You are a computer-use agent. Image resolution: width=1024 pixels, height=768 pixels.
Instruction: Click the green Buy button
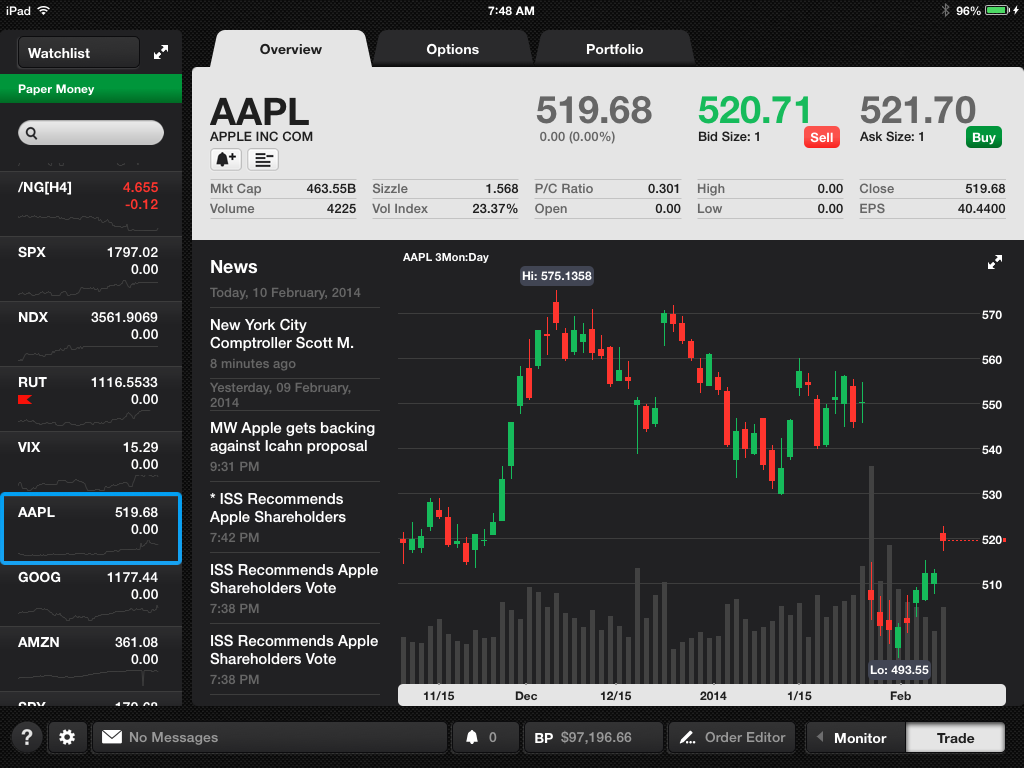(x=984, y=137)
